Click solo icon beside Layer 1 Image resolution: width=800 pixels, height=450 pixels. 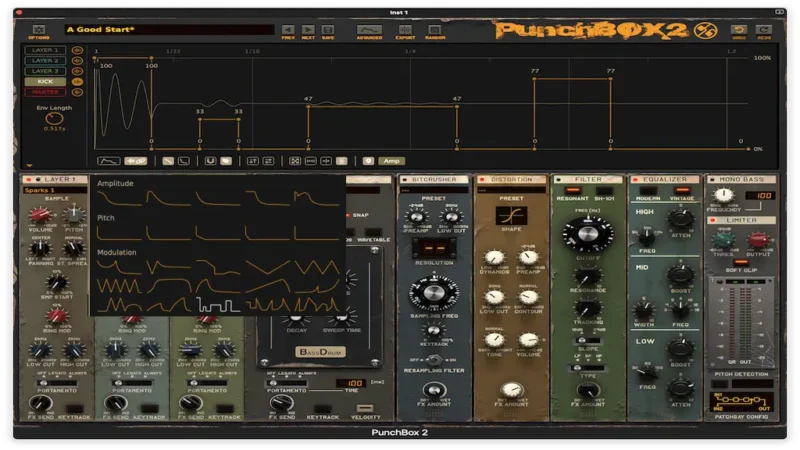point(77,50)
